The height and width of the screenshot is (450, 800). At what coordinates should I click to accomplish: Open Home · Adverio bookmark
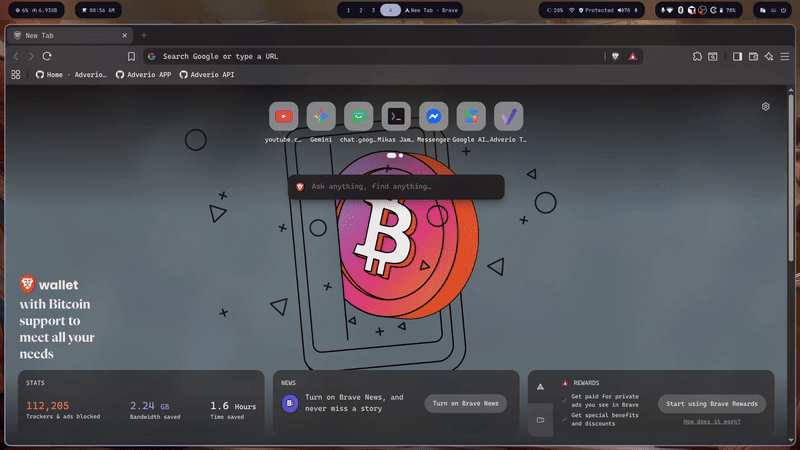tap(71, 74)
